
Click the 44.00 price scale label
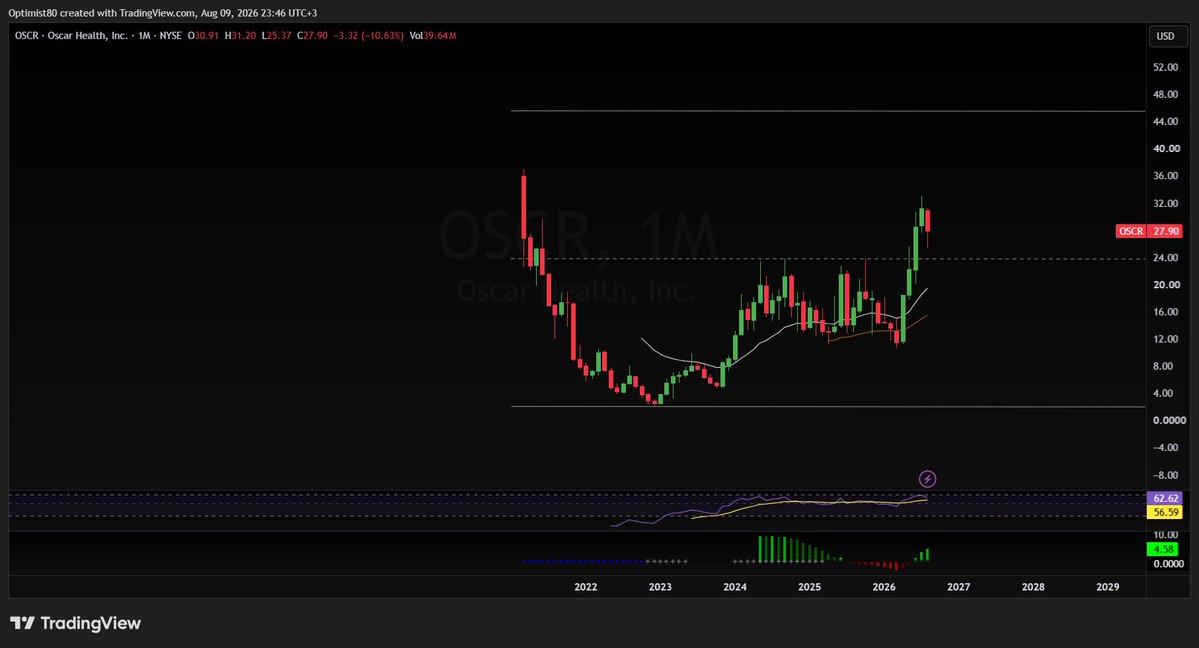(x=1165, y=122)
